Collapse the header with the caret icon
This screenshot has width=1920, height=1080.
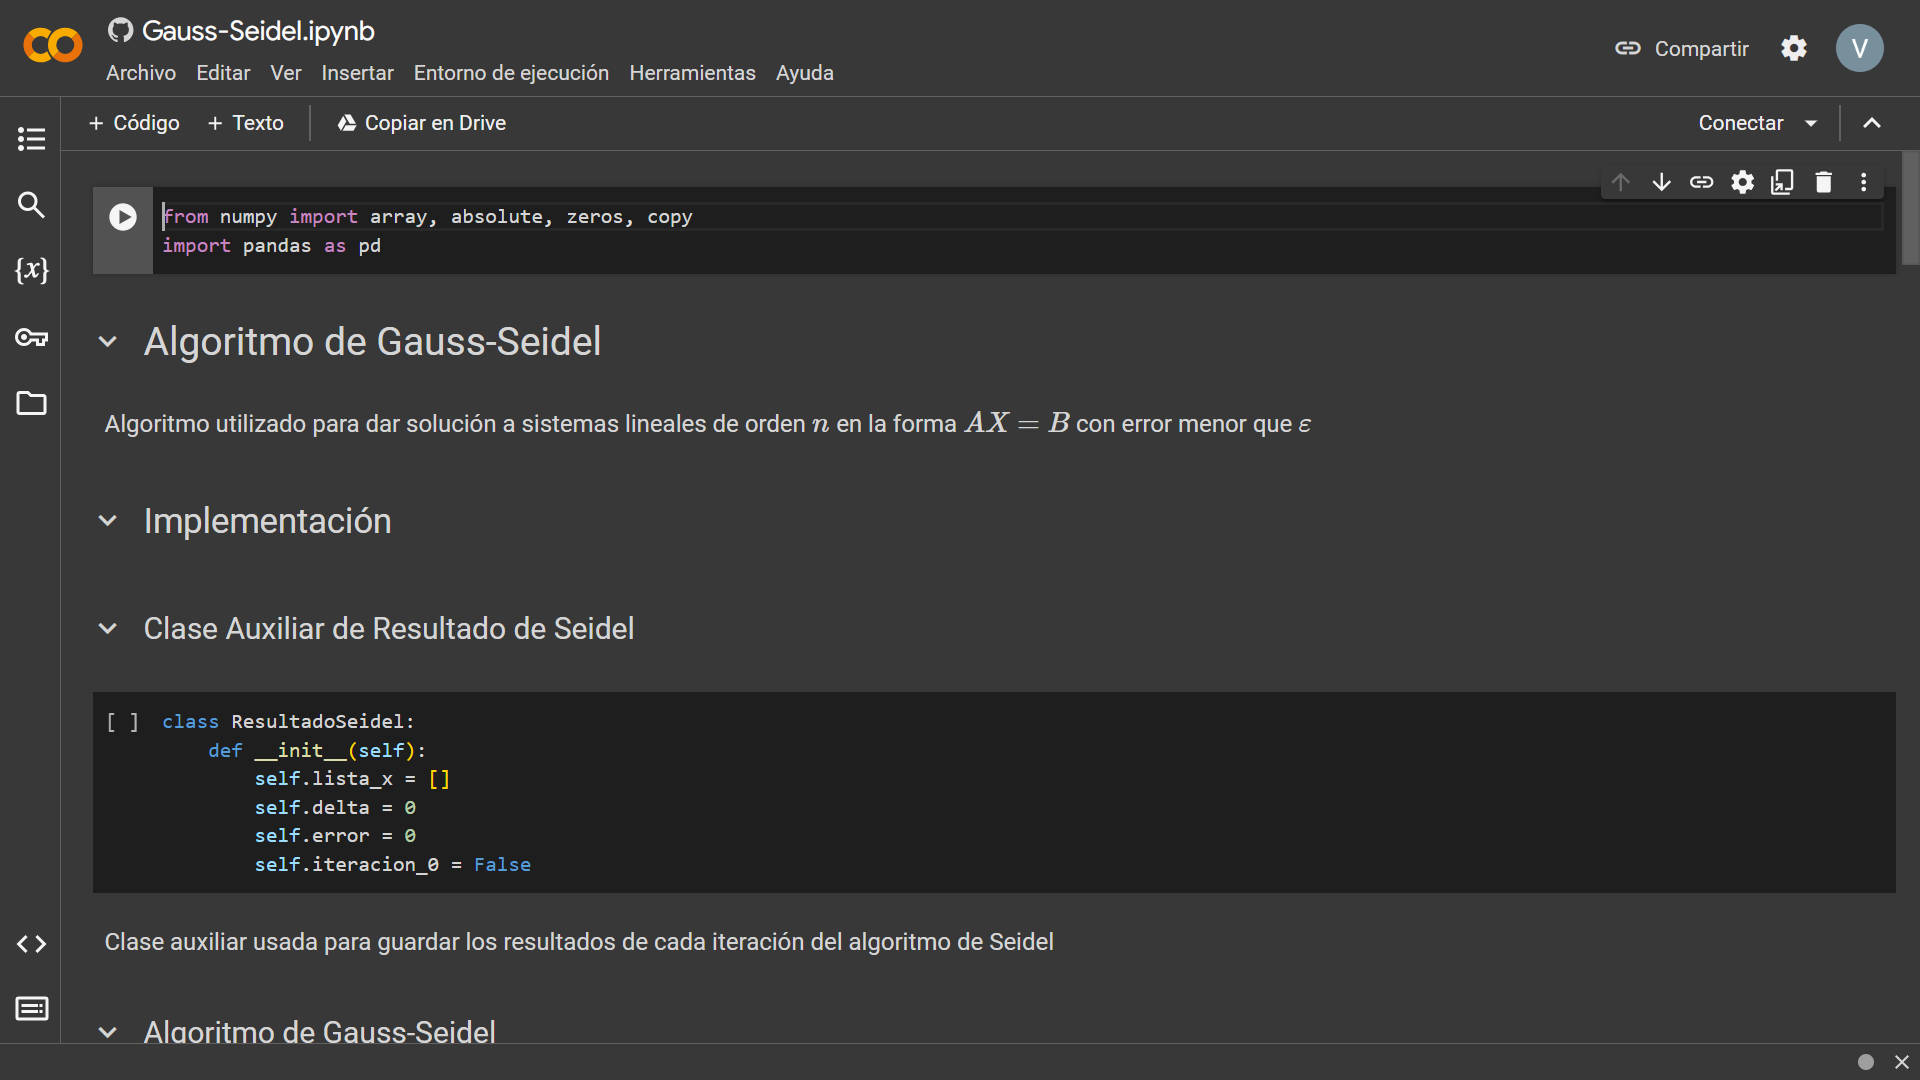pos(1872,123)
